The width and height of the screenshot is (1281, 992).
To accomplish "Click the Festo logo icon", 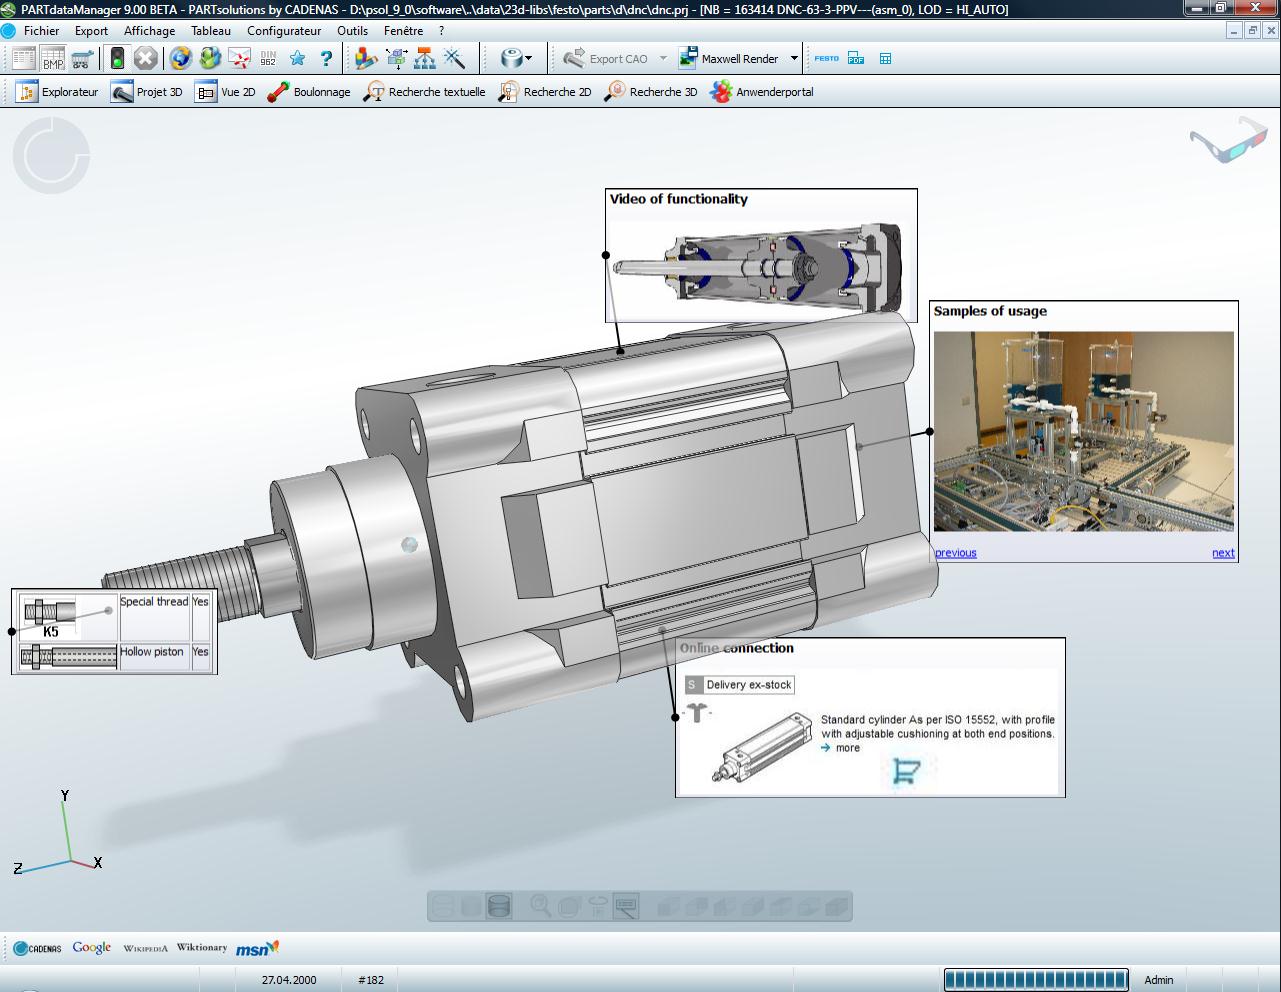I will click(x=826, y=58).
